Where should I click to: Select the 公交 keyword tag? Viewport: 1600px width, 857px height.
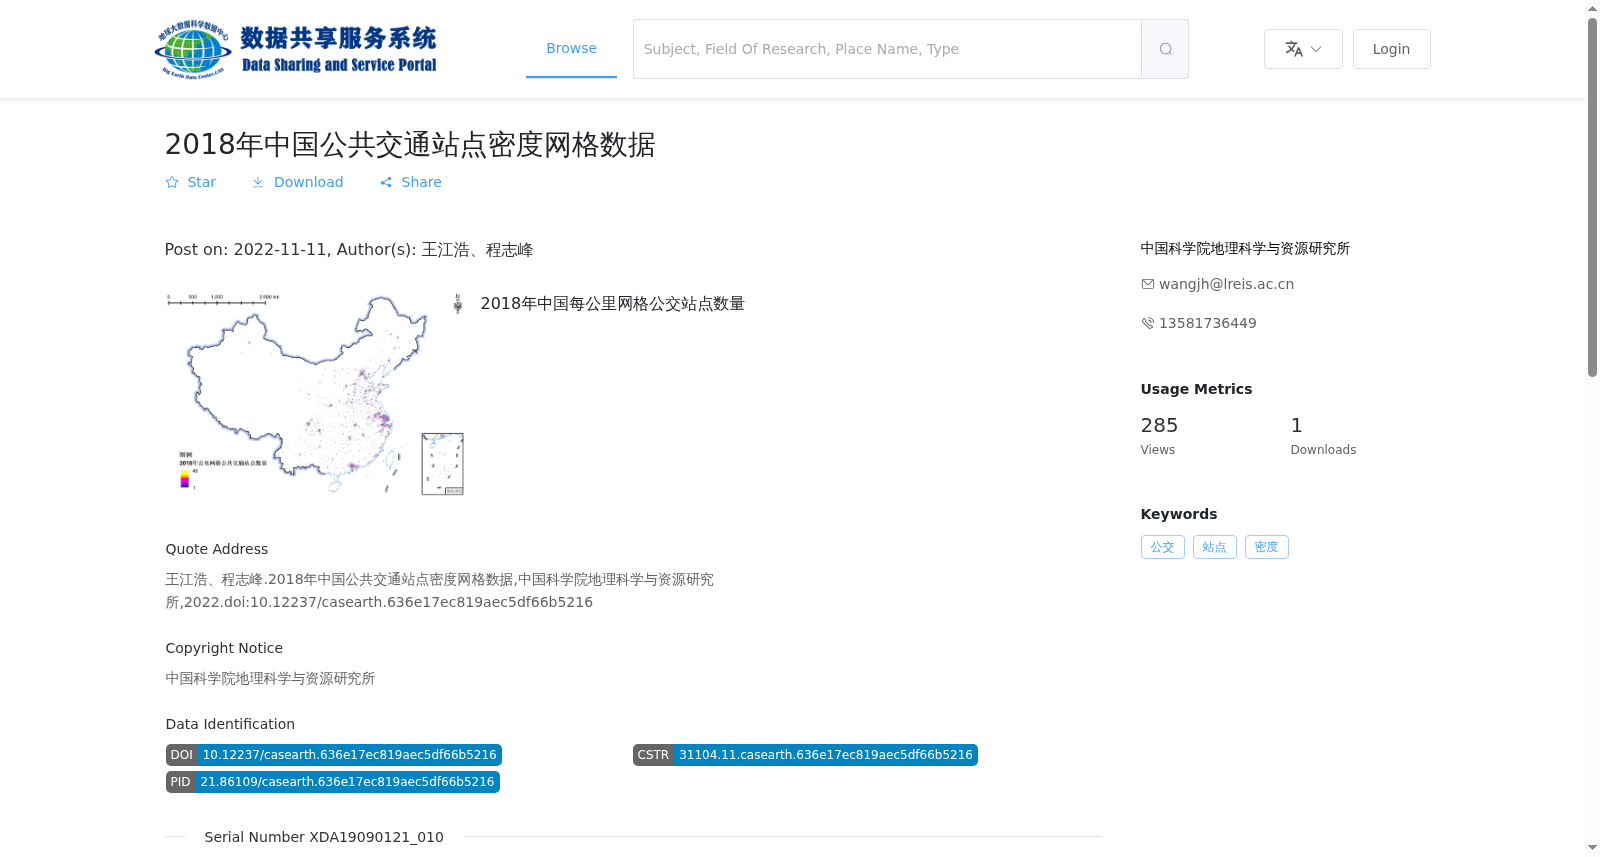coord(1162,547)
